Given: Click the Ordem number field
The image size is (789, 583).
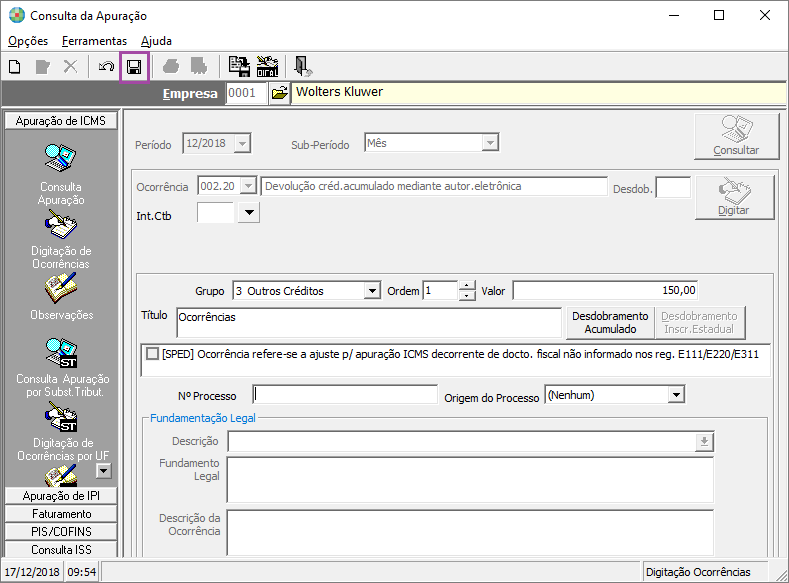Looking at the screenshot, I should pyautogui.click(x=440, y=290).
